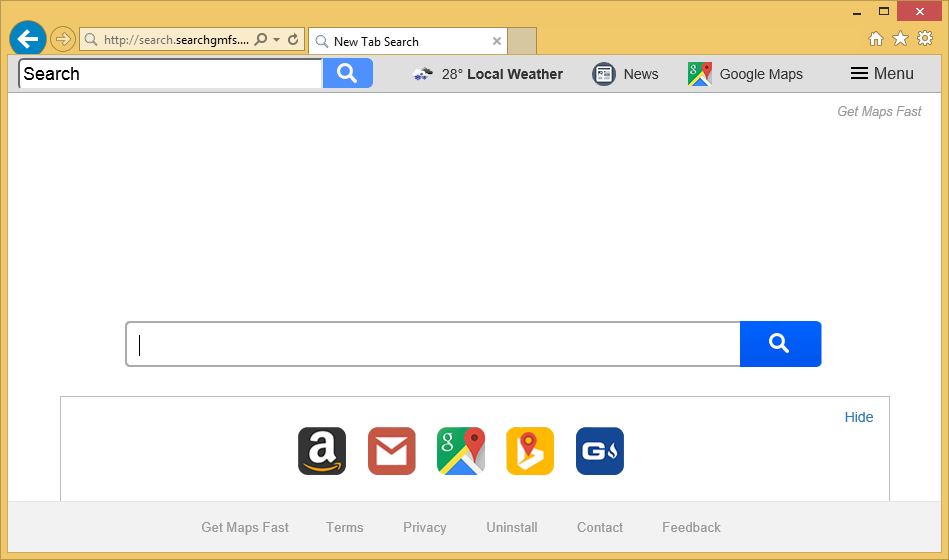Viewport: 949px width, 560px height.
Task: Hide the shortcuts panel
Action: (859, 417)
